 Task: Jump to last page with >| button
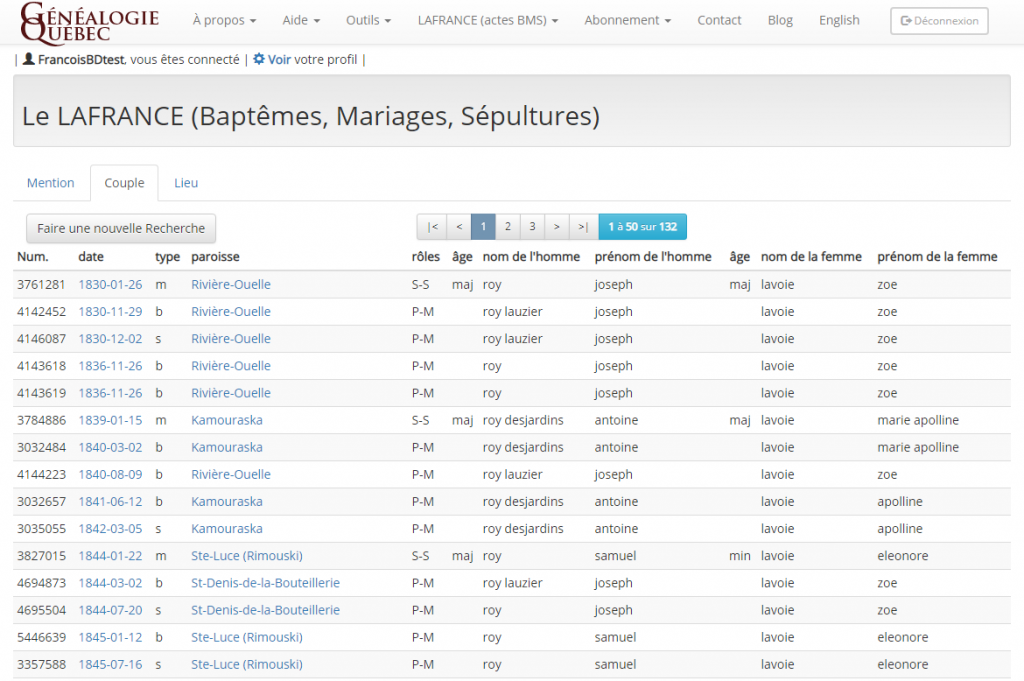[x=583, y=227]
